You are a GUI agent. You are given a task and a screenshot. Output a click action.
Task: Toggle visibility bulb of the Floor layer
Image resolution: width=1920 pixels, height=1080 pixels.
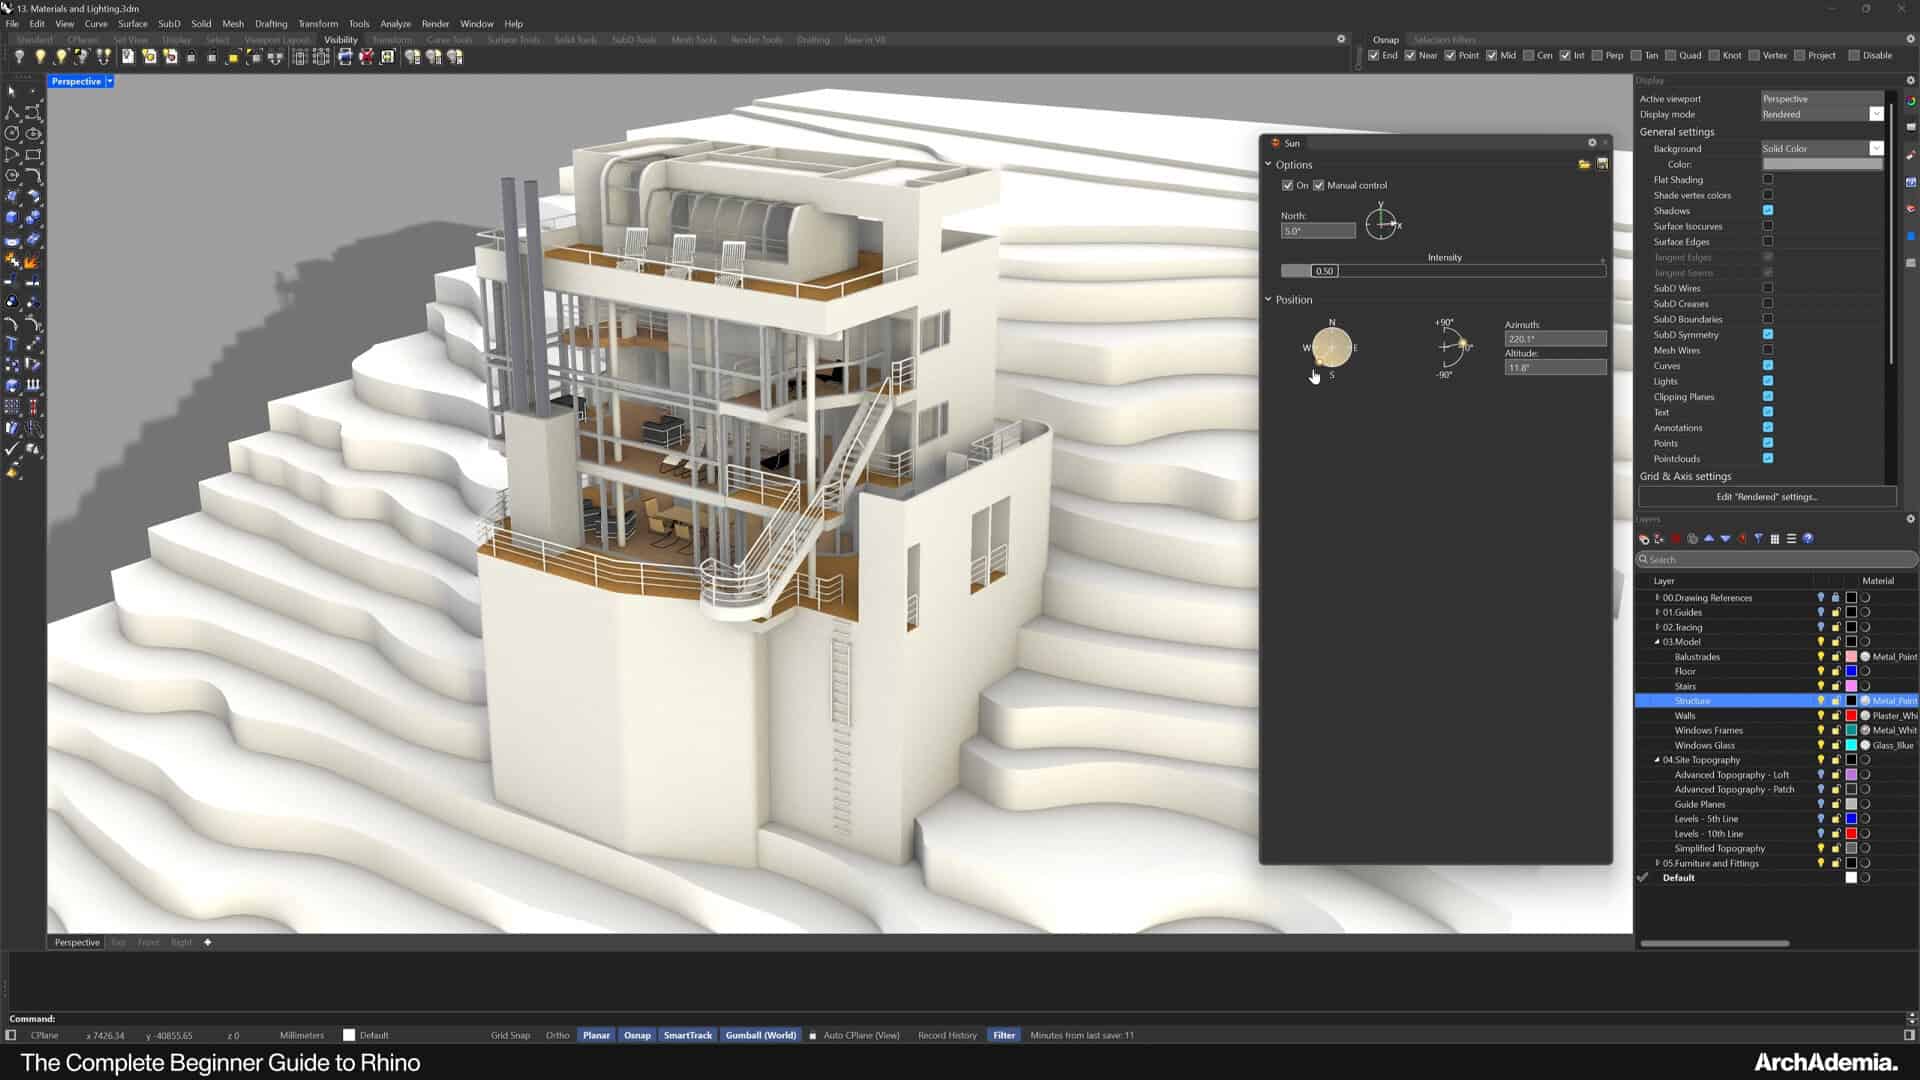coord(1820,671)
